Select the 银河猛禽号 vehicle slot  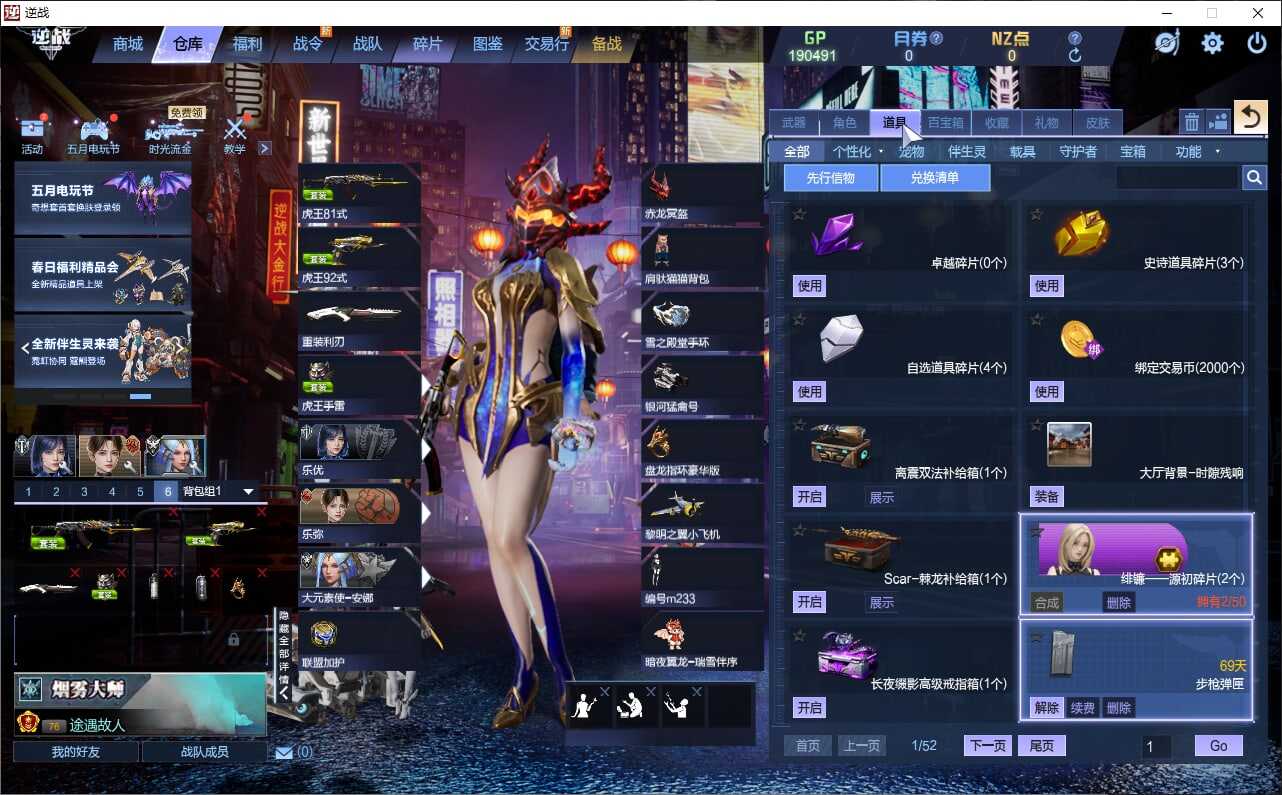[x=703, y=387]
